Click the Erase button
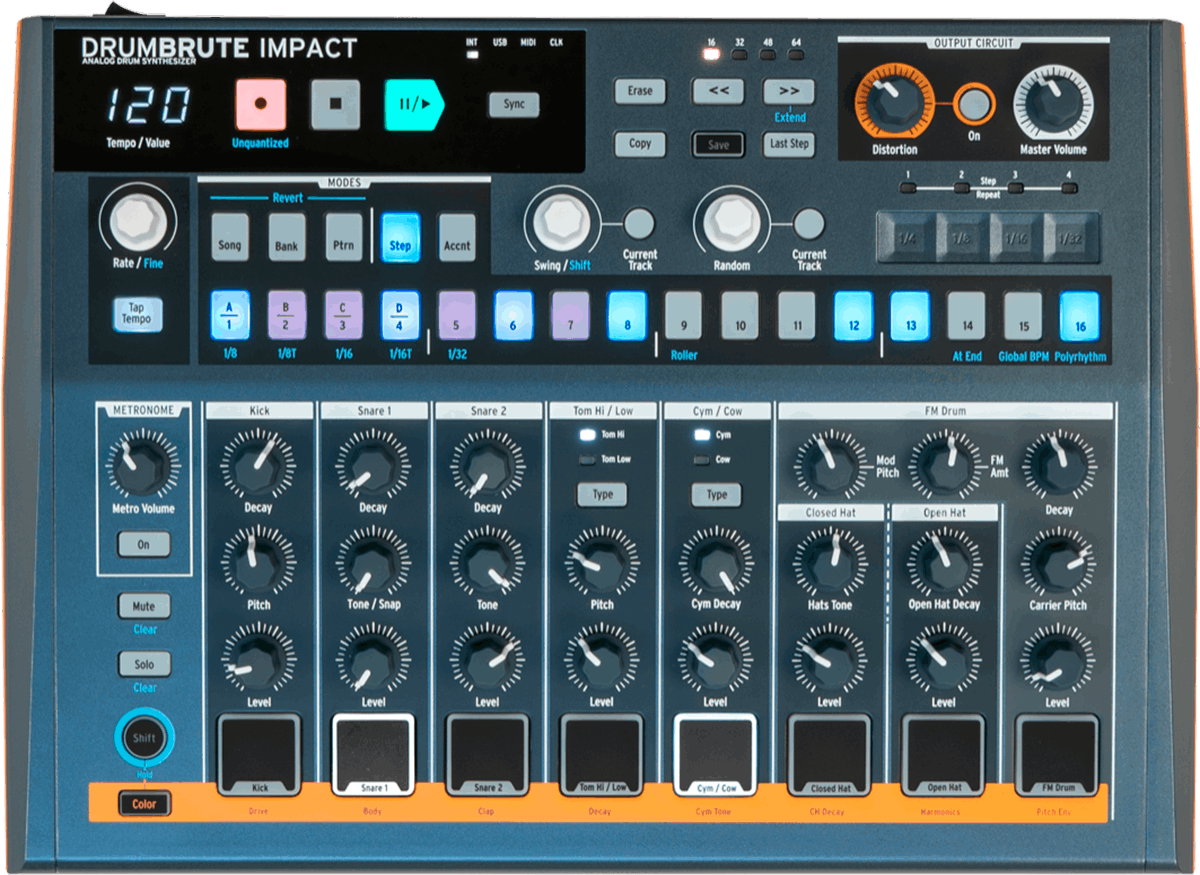The width and height of the screenshot is (1200, 875). [x=640, y=91]
